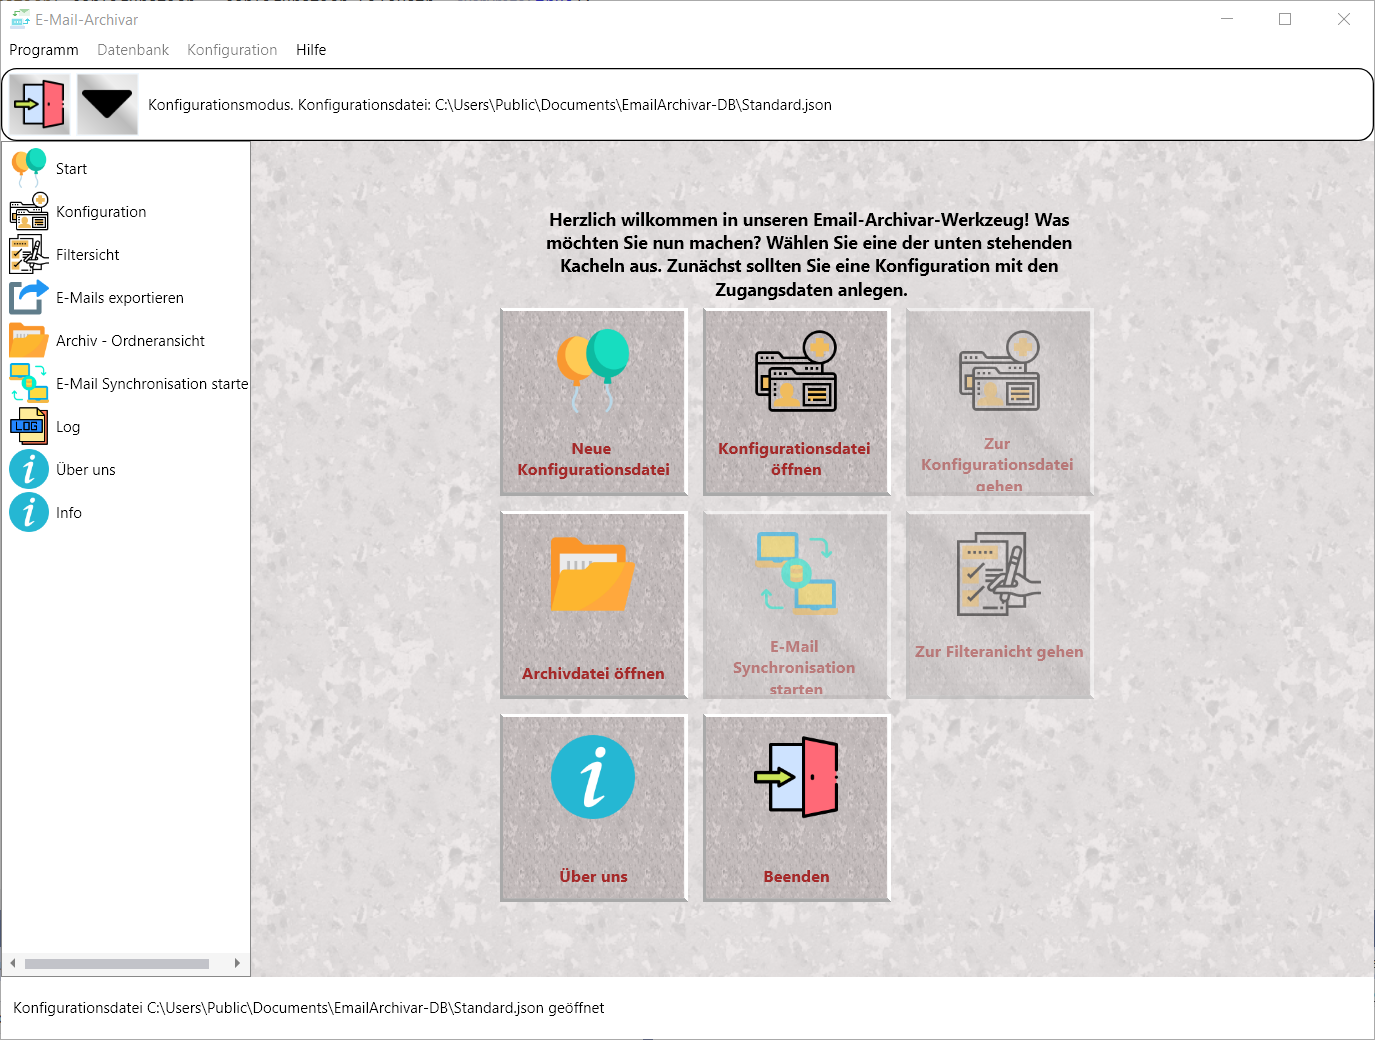Click the Über uns tile in main area
1375x1040 pixels.
click(593, 808)
